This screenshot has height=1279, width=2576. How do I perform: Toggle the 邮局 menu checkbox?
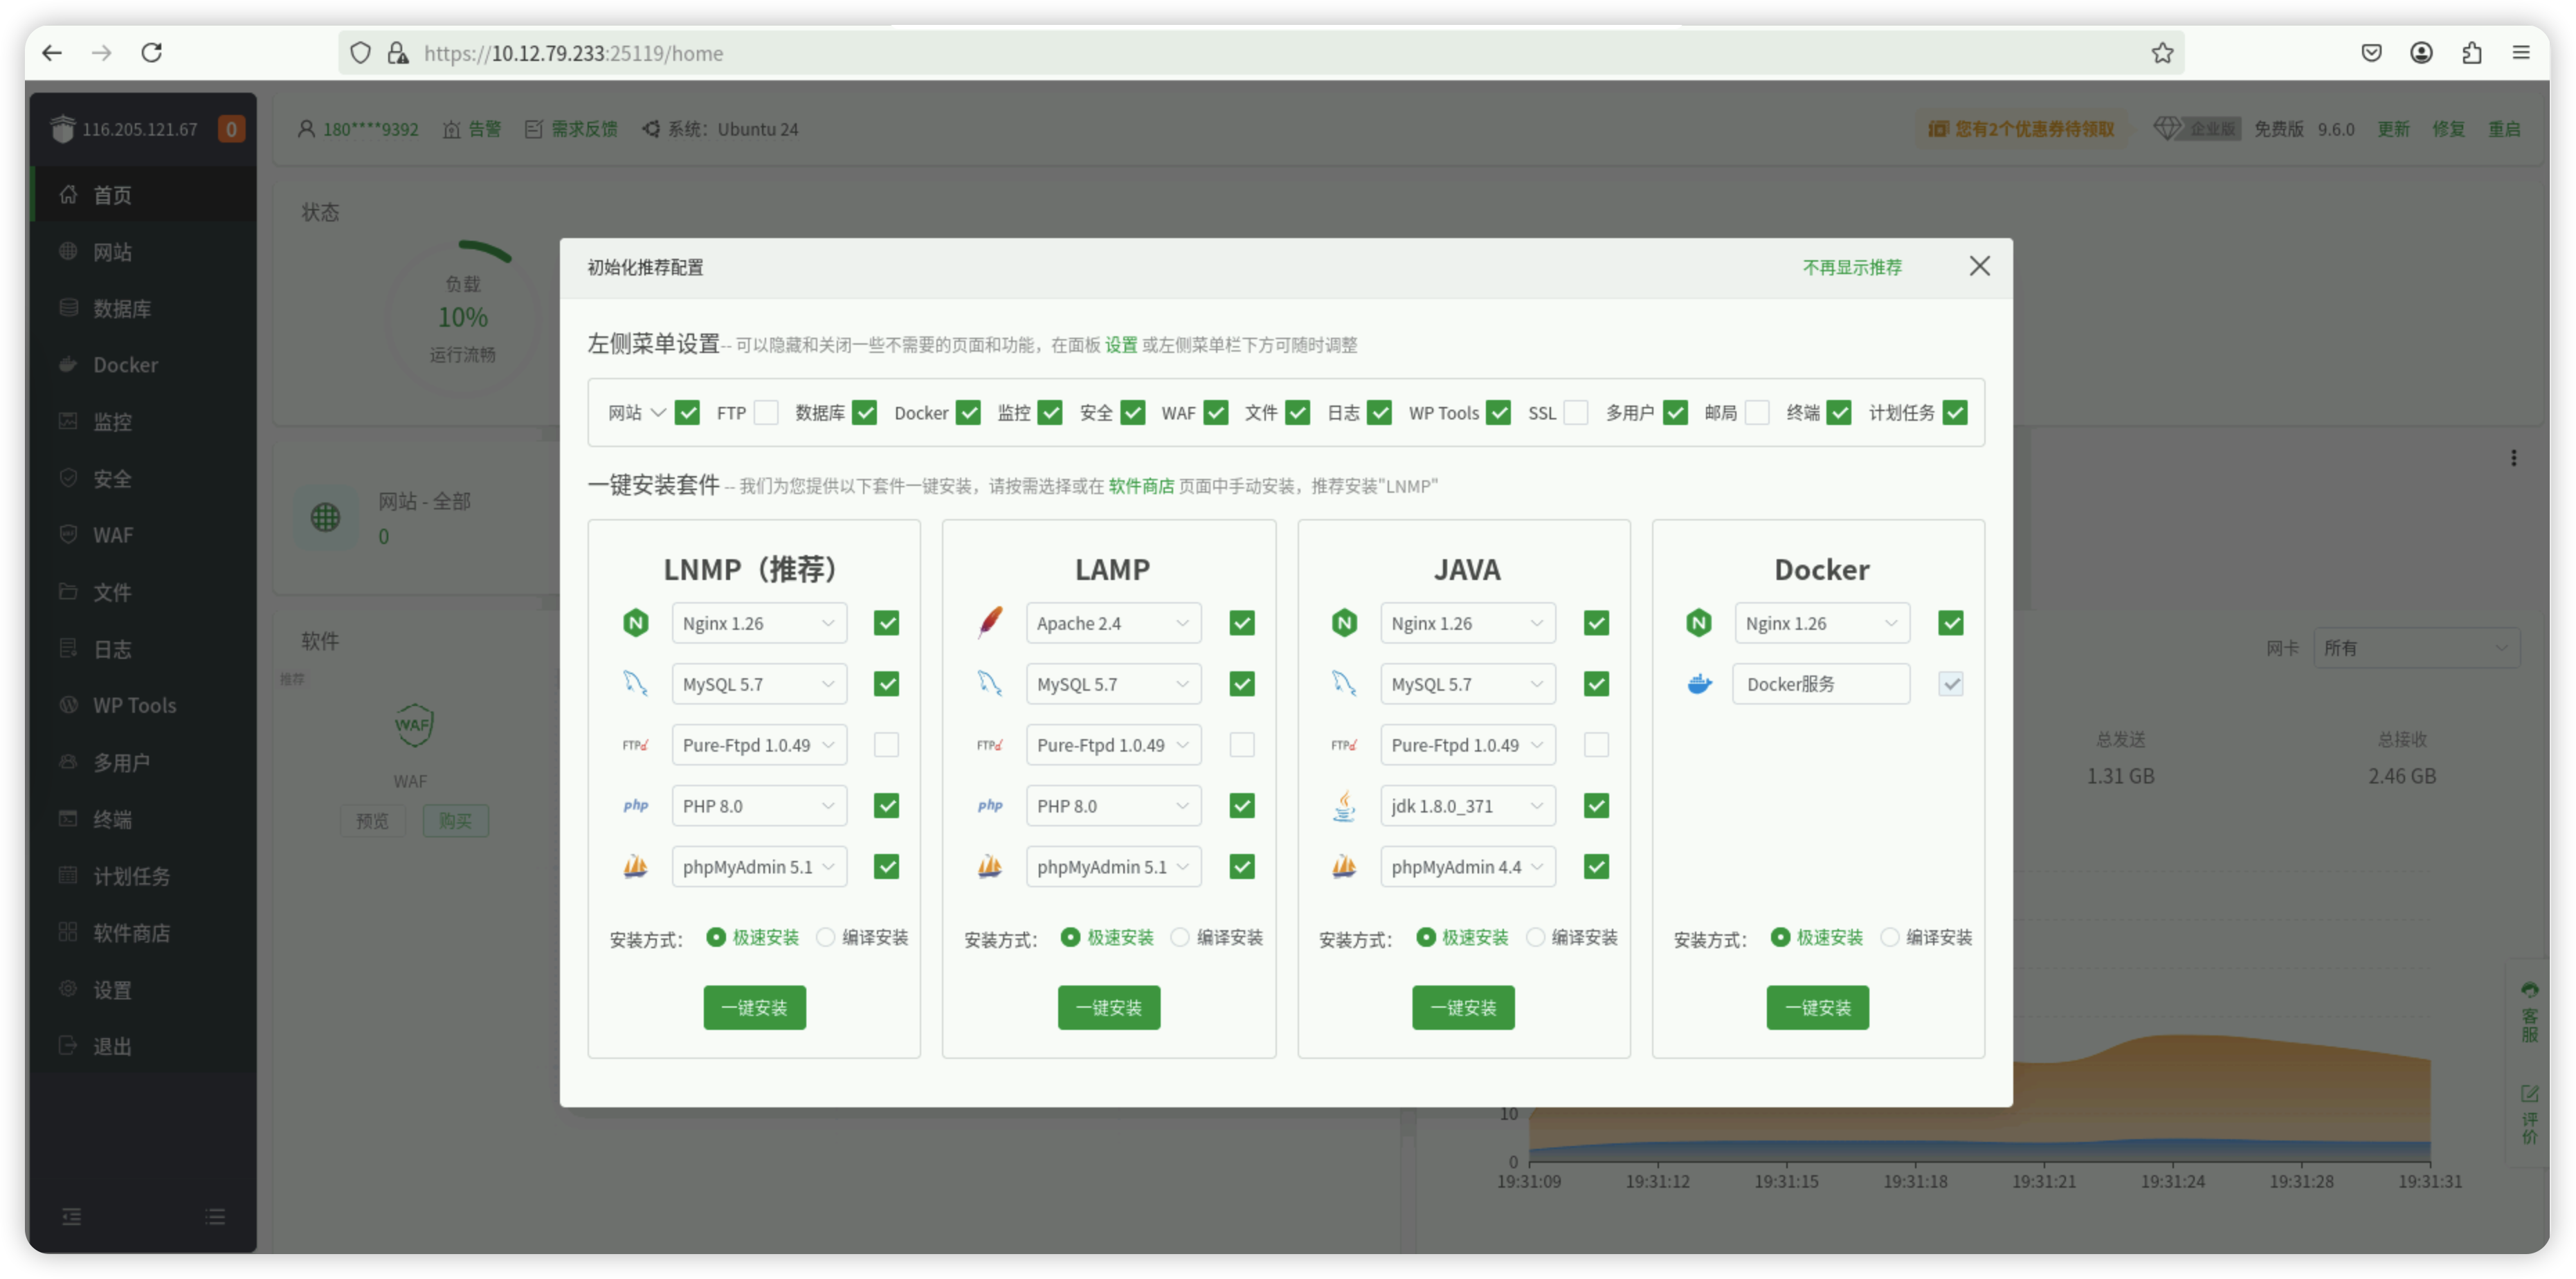pyautogui.click(x=1757, y=413)
